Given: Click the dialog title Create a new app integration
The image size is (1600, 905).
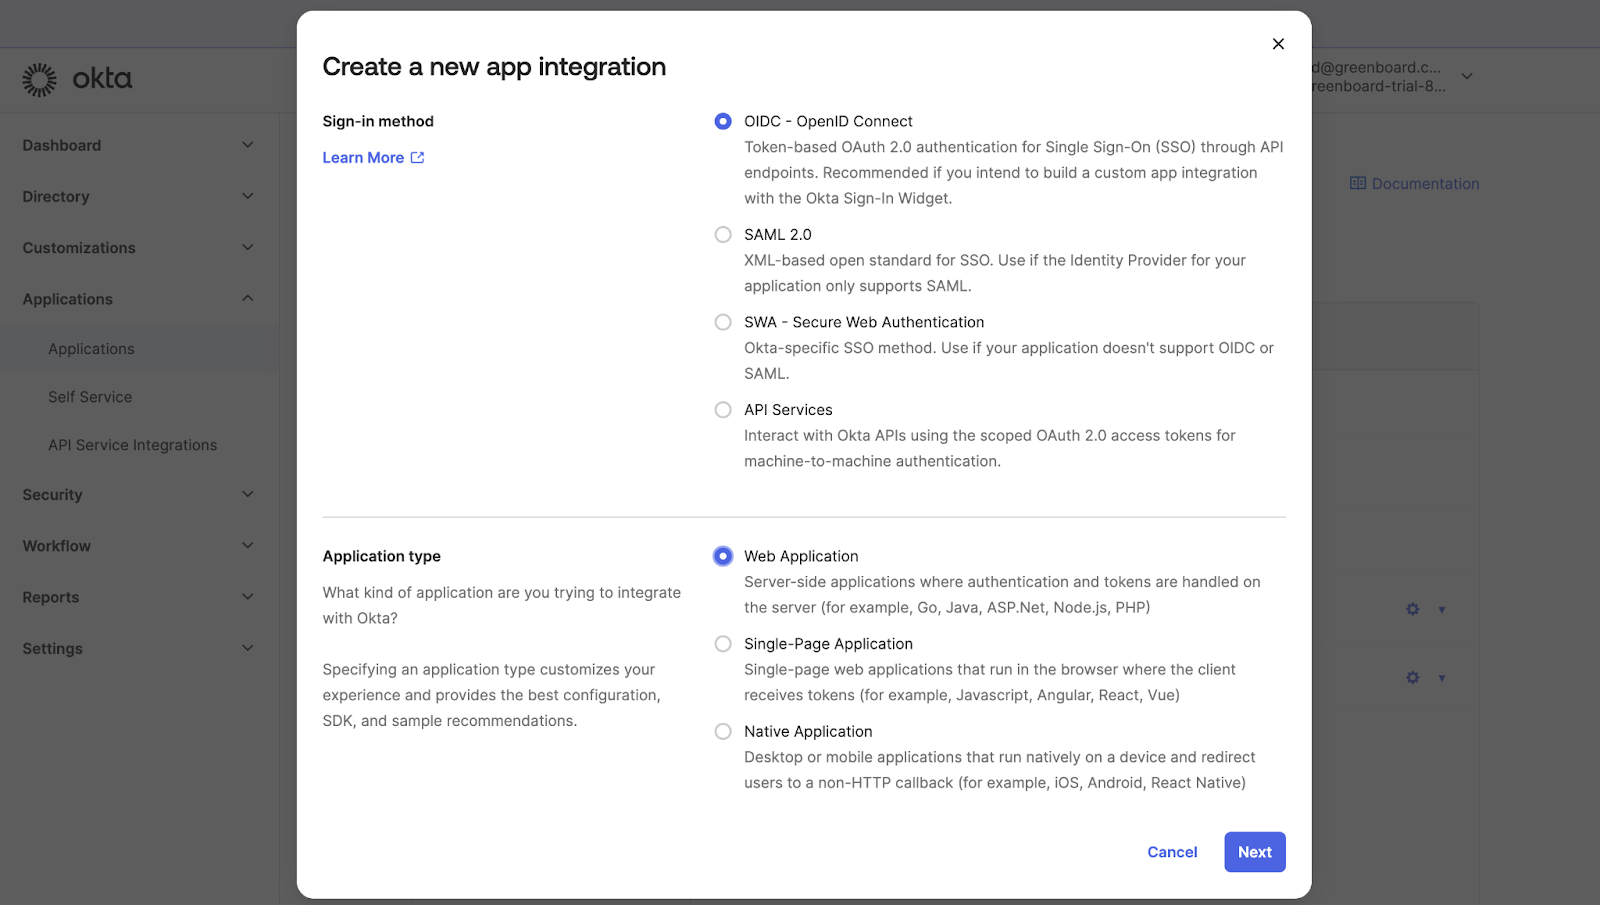Looking at the screenshot, I should pyautogui.click(x=494, y=67).
